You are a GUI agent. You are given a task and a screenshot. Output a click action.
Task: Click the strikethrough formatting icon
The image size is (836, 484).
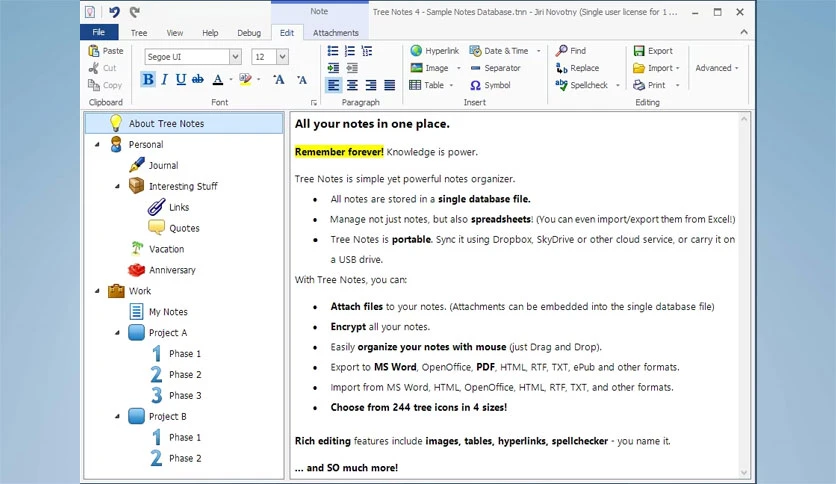click(x=198, y=79)
